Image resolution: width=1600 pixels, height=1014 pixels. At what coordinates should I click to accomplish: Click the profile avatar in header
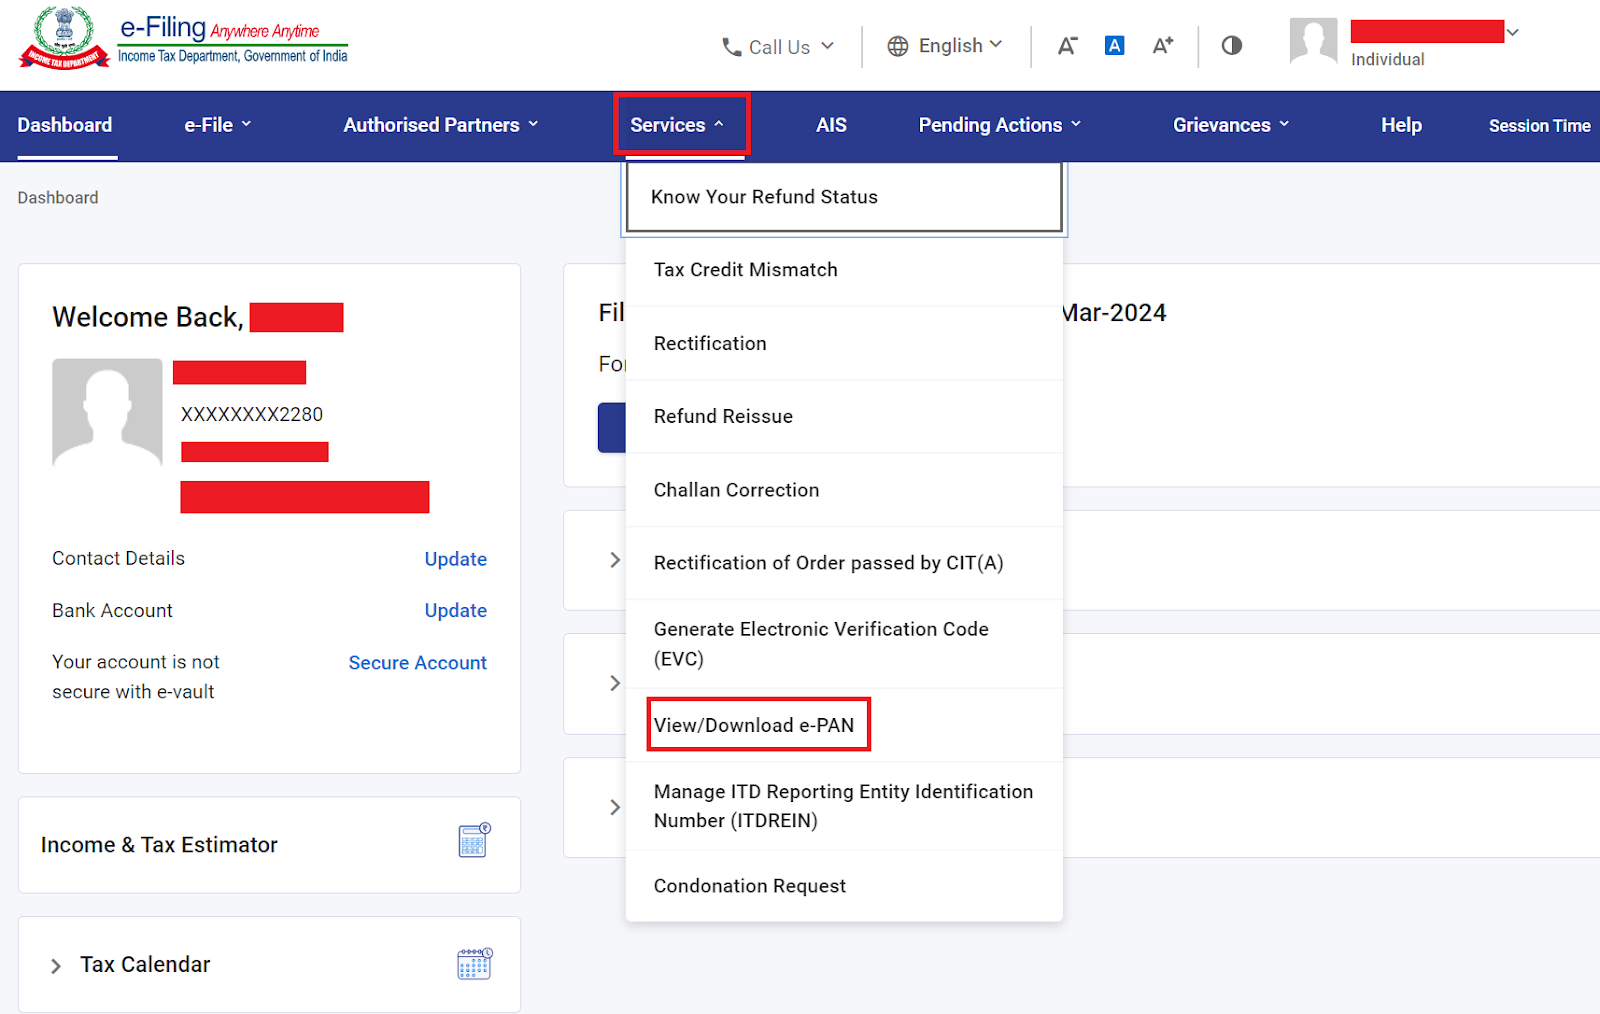[1313, 42]
